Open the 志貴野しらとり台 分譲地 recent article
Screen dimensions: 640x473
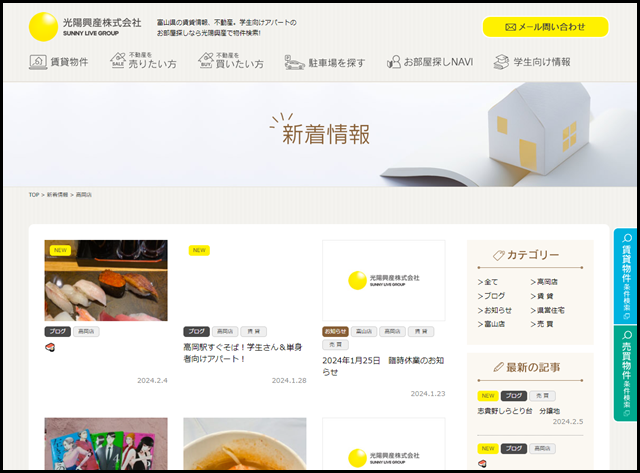(x=519, y=411)
